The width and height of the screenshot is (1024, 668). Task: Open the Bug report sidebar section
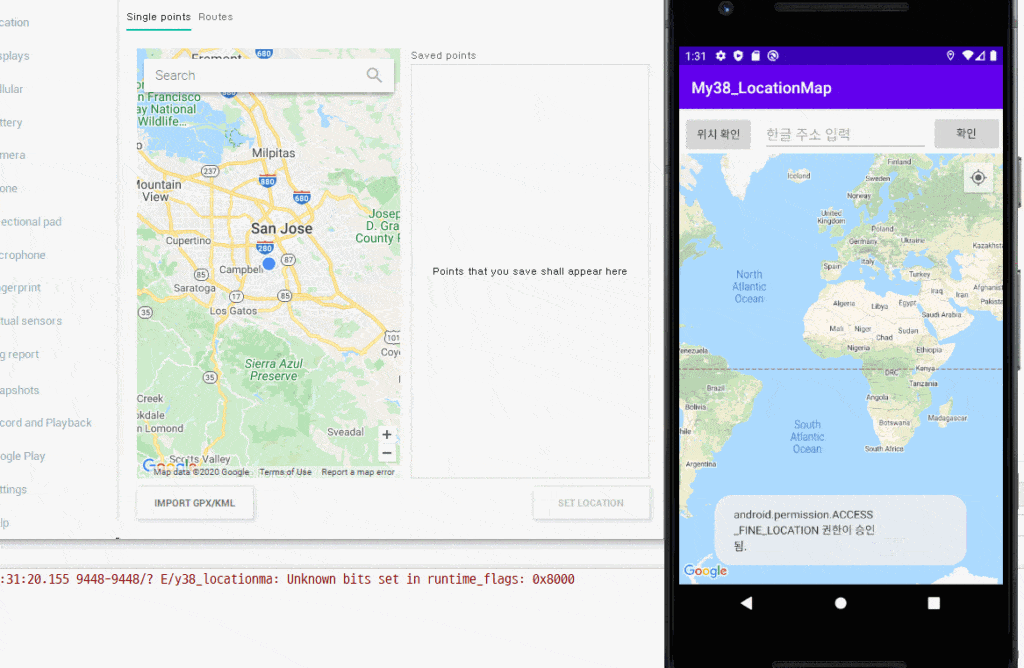tap(20, 354)
